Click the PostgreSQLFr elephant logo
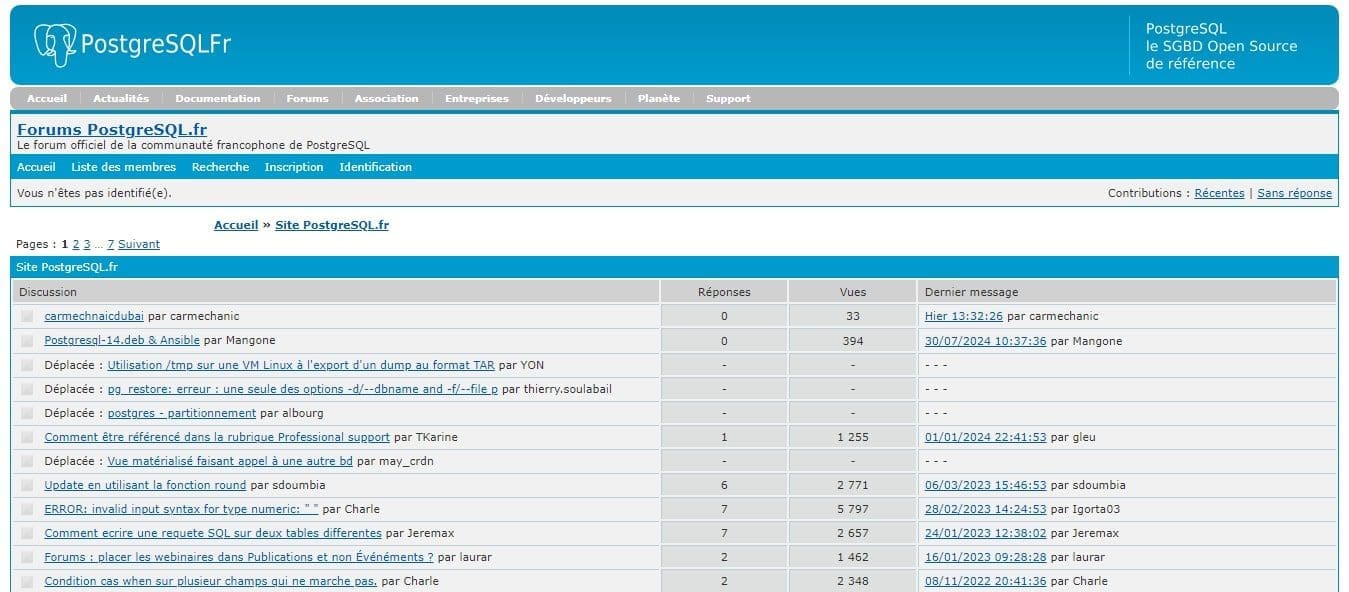The width and height of the screenshot is (1349, 592). point(132,46)
